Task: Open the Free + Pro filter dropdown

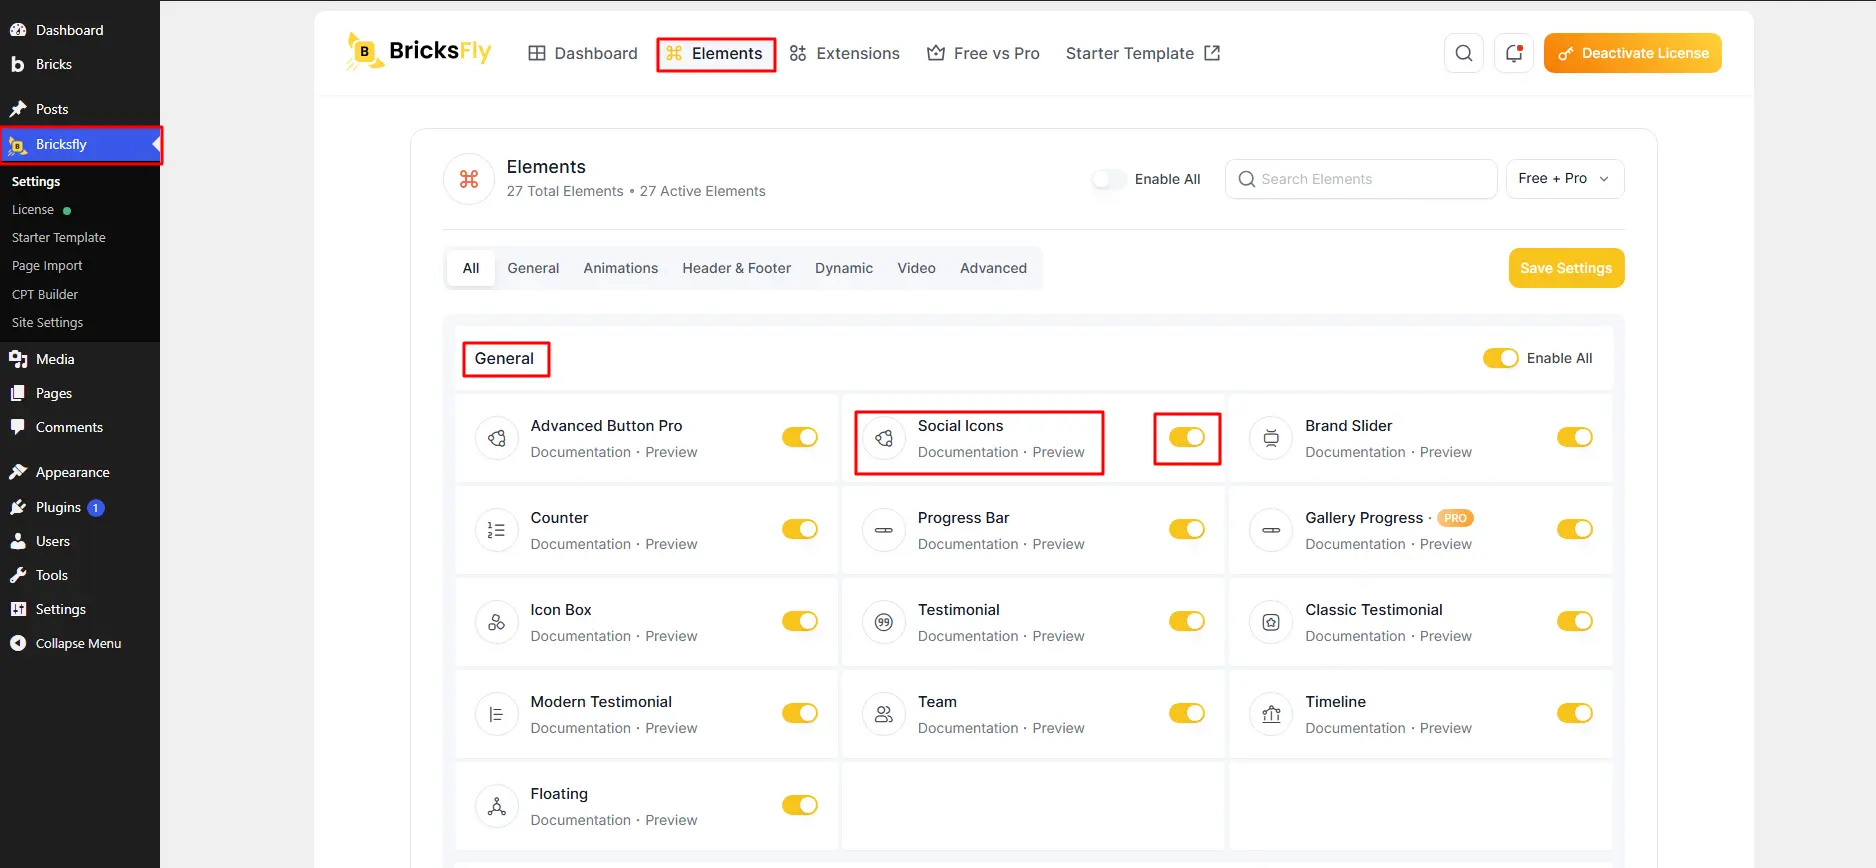Action: (x=1565, y=179)
